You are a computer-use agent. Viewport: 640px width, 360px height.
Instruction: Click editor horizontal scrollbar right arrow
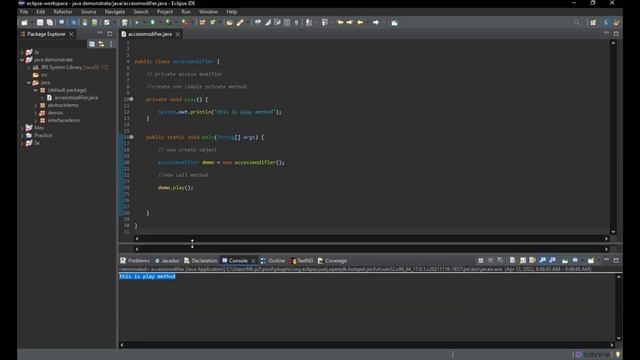coord(606,239)
